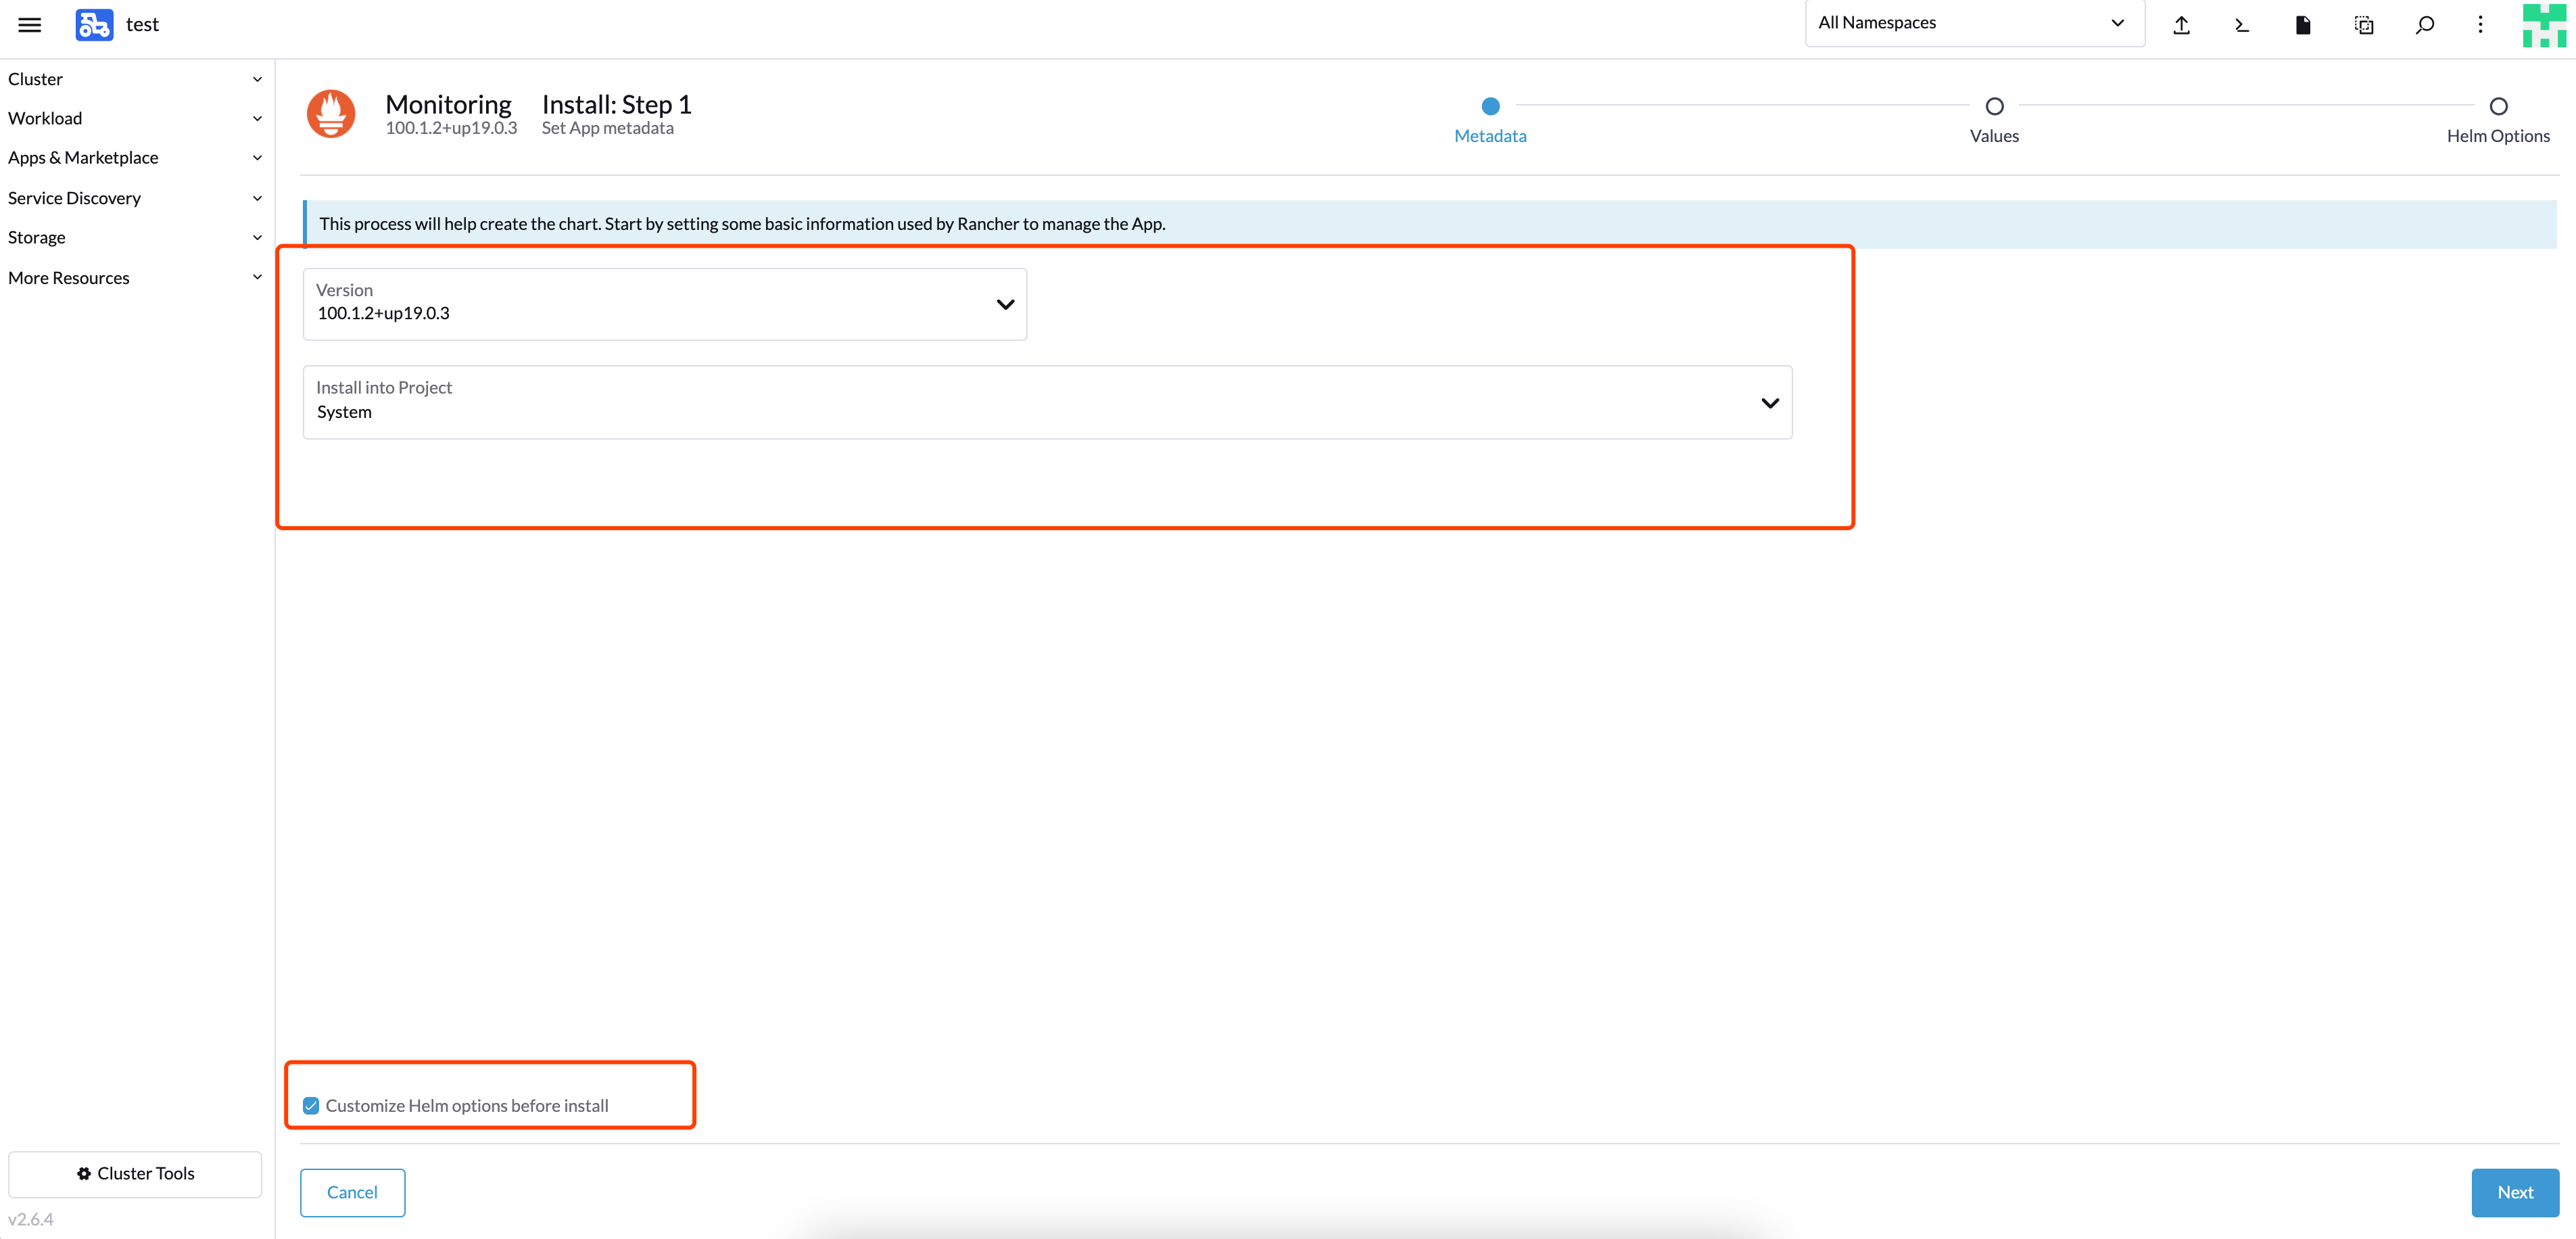Open the Version dropdown
The image size is (2576, 1239).
tap(665, 304)
